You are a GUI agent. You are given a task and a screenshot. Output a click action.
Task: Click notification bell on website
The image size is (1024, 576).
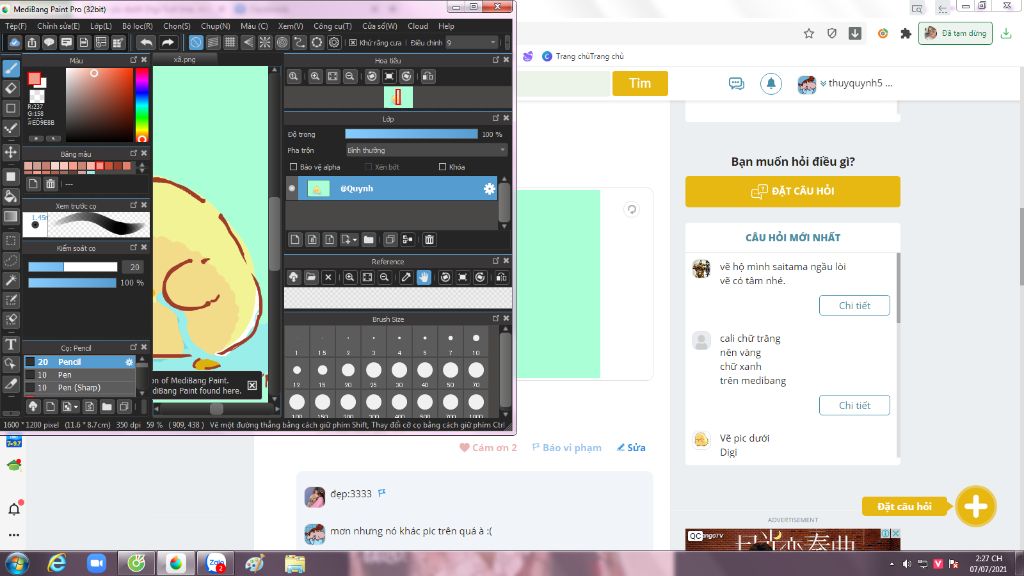771,84
